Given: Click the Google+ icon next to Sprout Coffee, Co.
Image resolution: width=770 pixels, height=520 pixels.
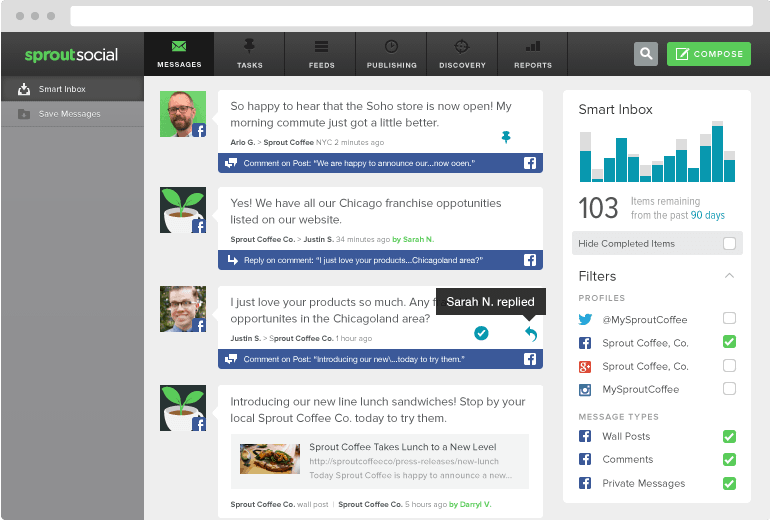Looking at the screenshot, I should pyautogui.click(x=585, y=366).
